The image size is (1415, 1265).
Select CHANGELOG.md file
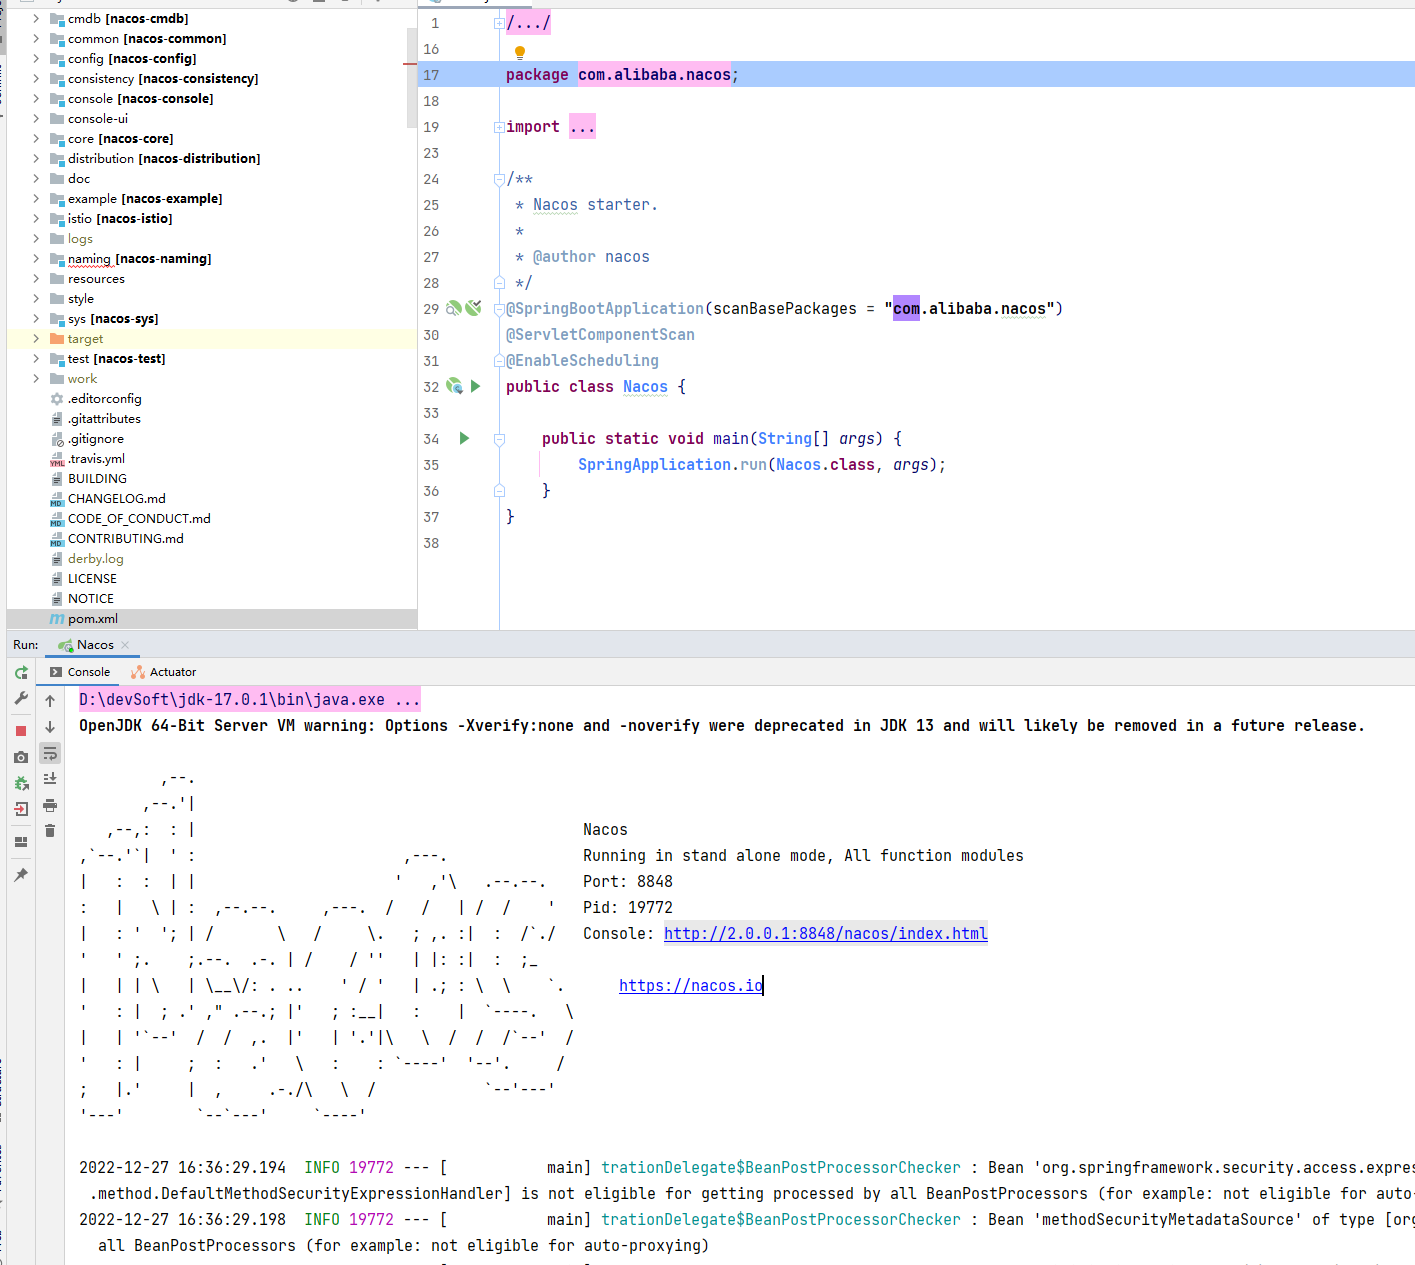point(117,499)
